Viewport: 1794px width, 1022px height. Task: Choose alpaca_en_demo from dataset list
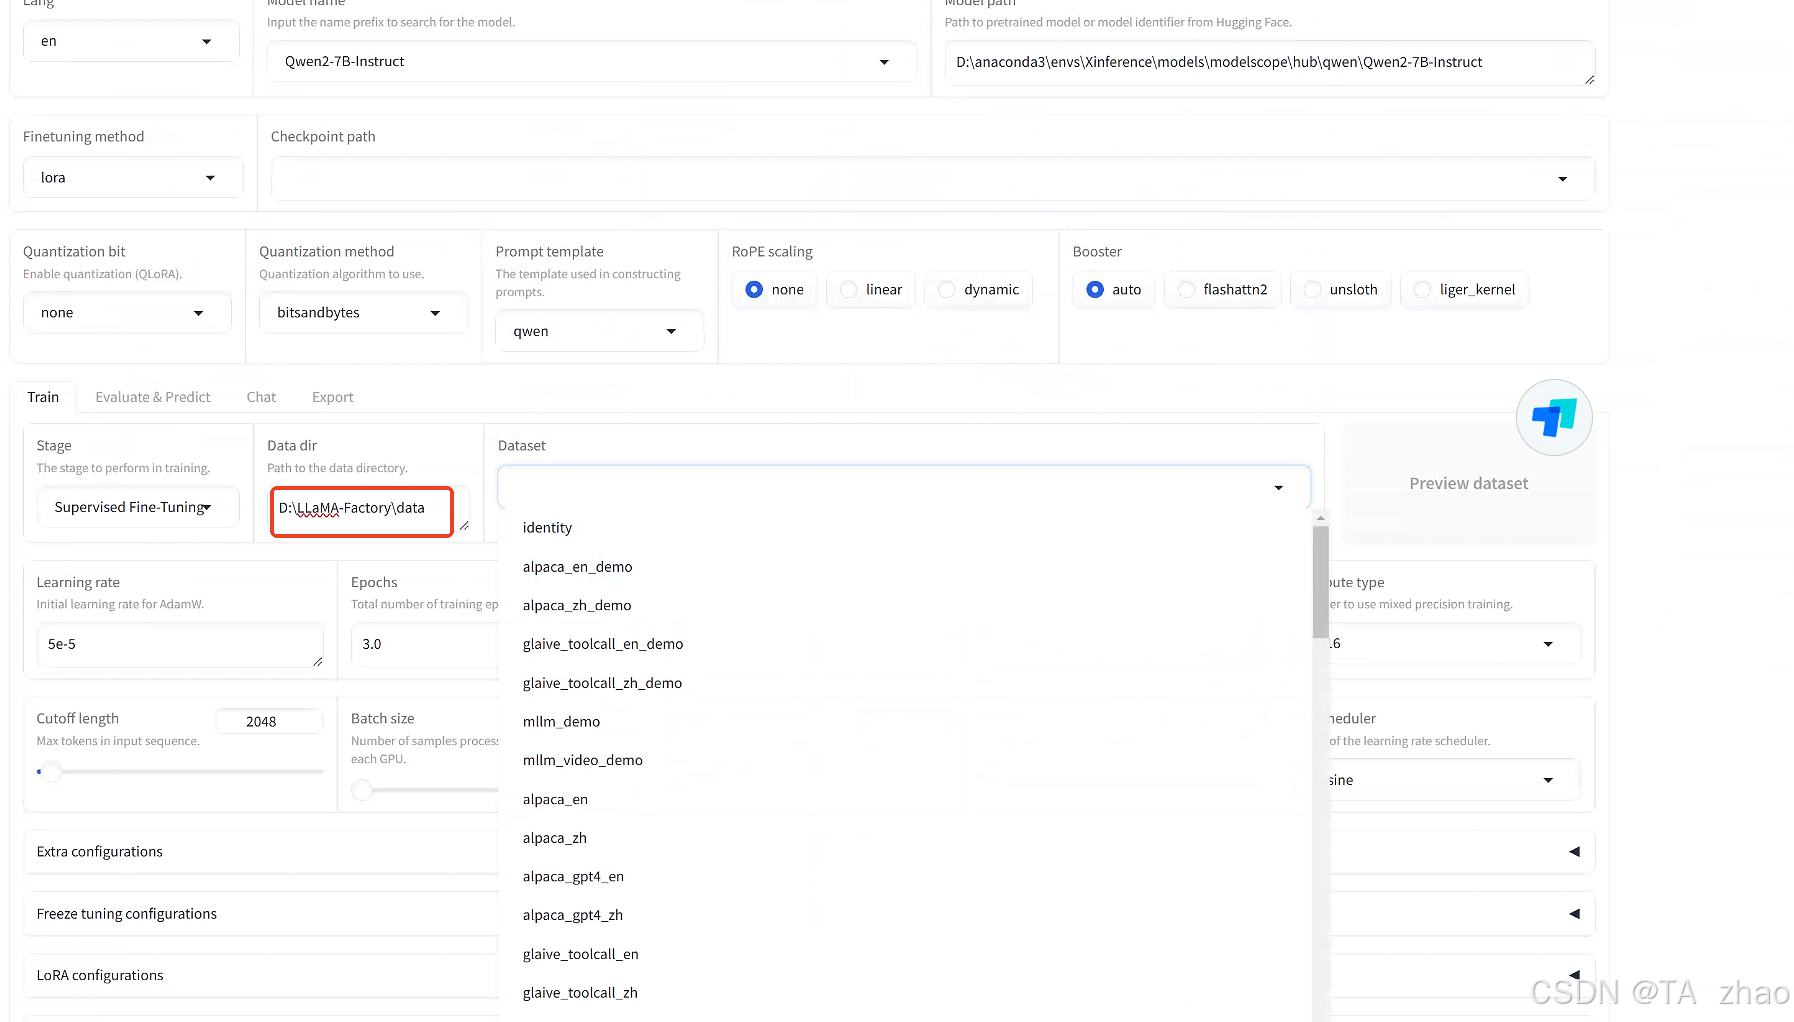coord(906,567)
